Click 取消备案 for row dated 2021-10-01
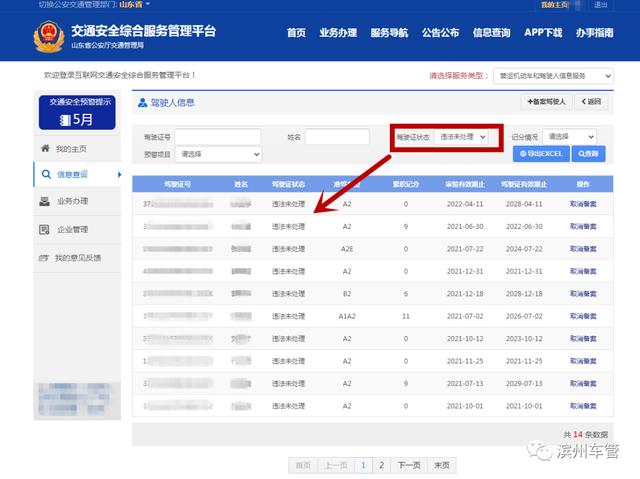This screenshot has height=479, width=640. pos(583,406)
